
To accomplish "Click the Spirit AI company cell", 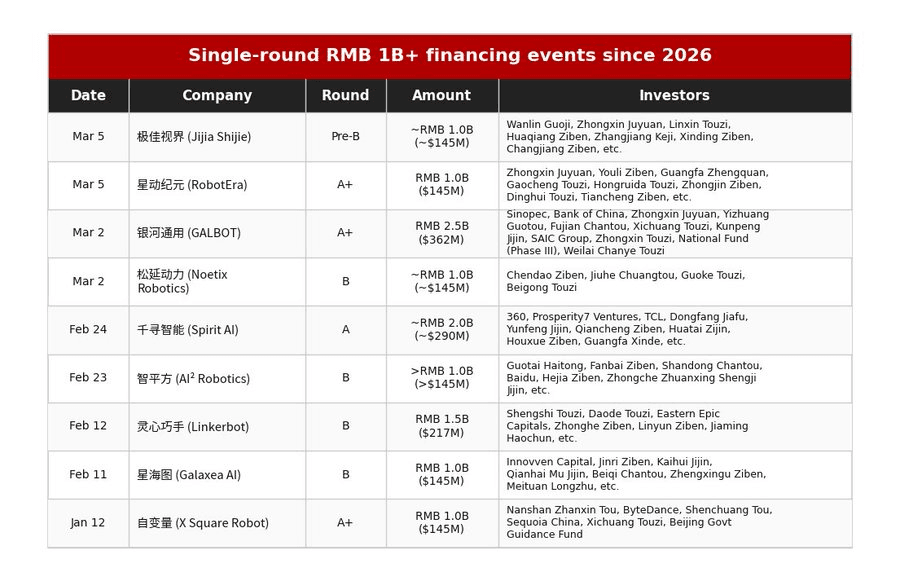I will pos(188,330).
